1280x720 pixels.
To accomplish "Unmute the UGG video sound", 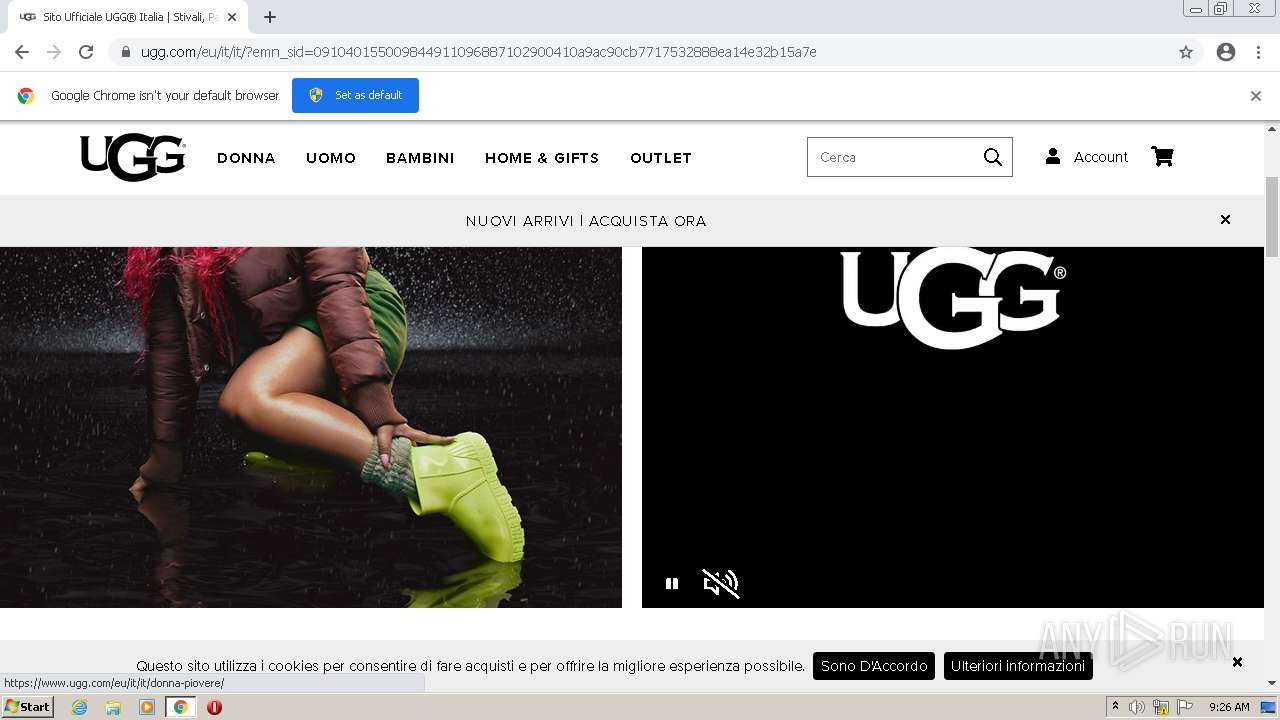I will (721, 583).
